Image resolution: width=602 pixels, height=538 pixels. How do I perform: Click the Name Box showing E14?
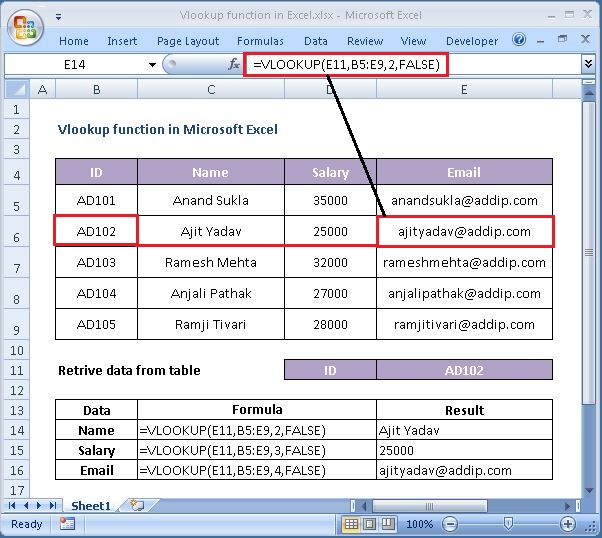(x=75, y=65)
